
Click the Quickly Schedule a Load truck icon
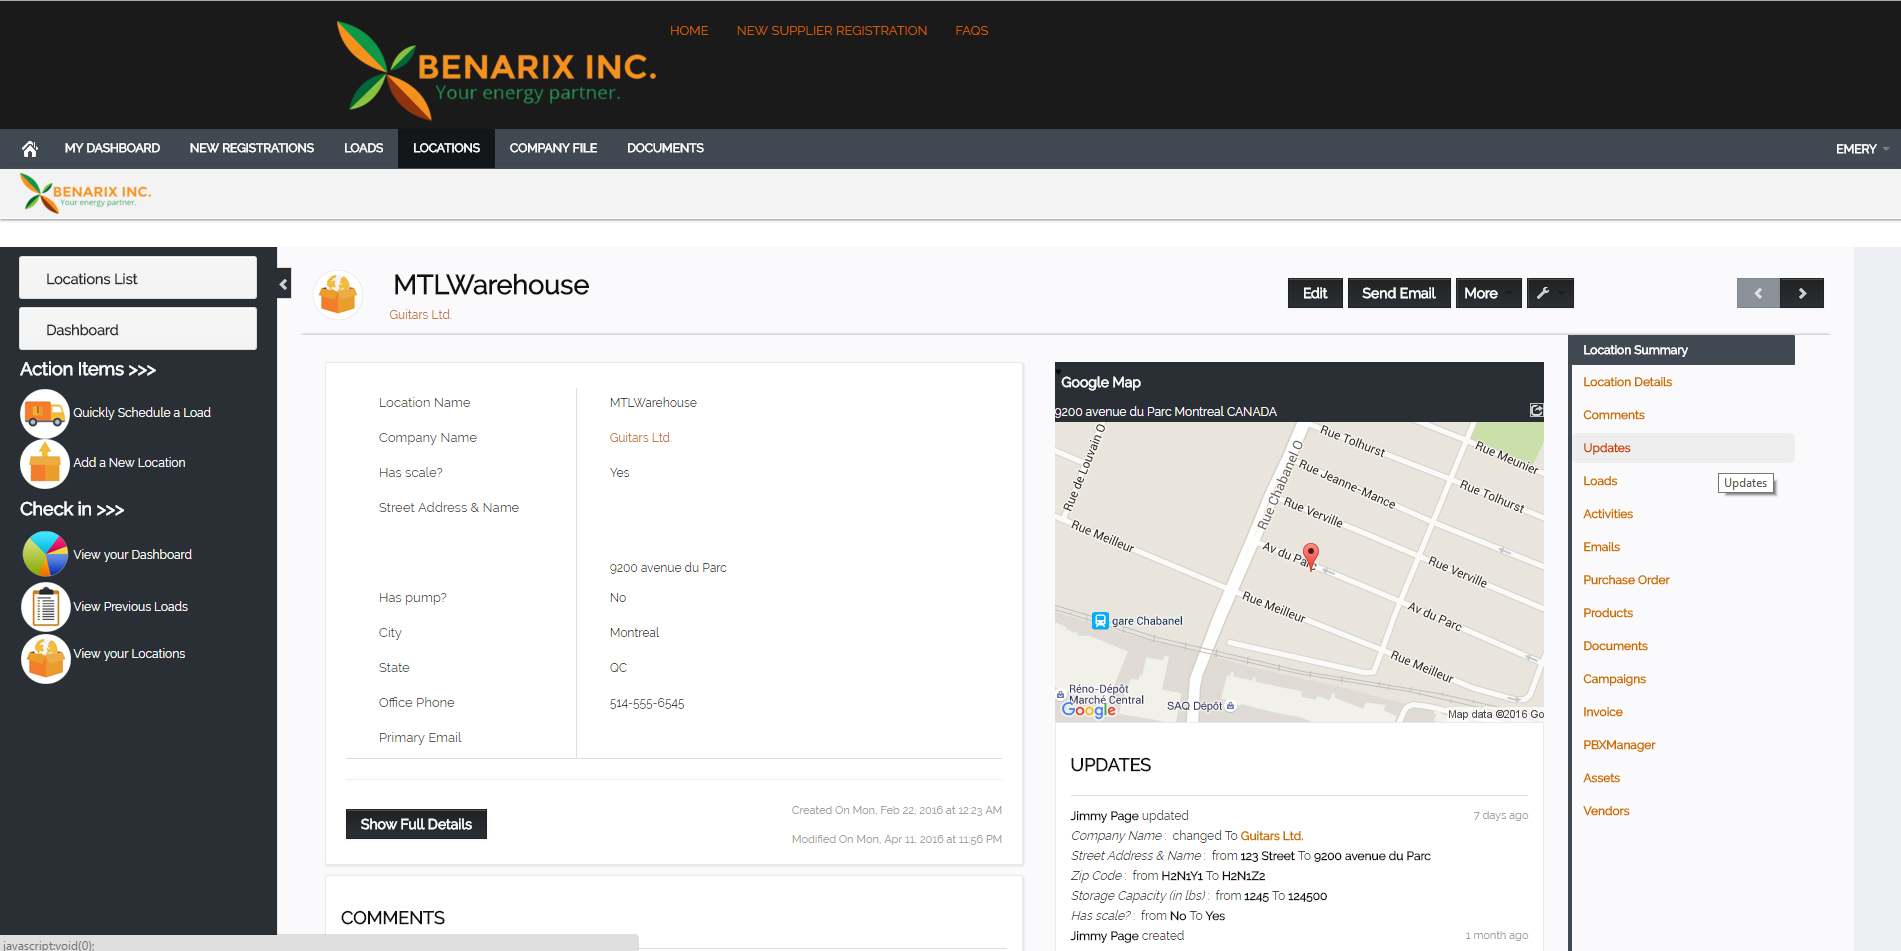point(45,413)
